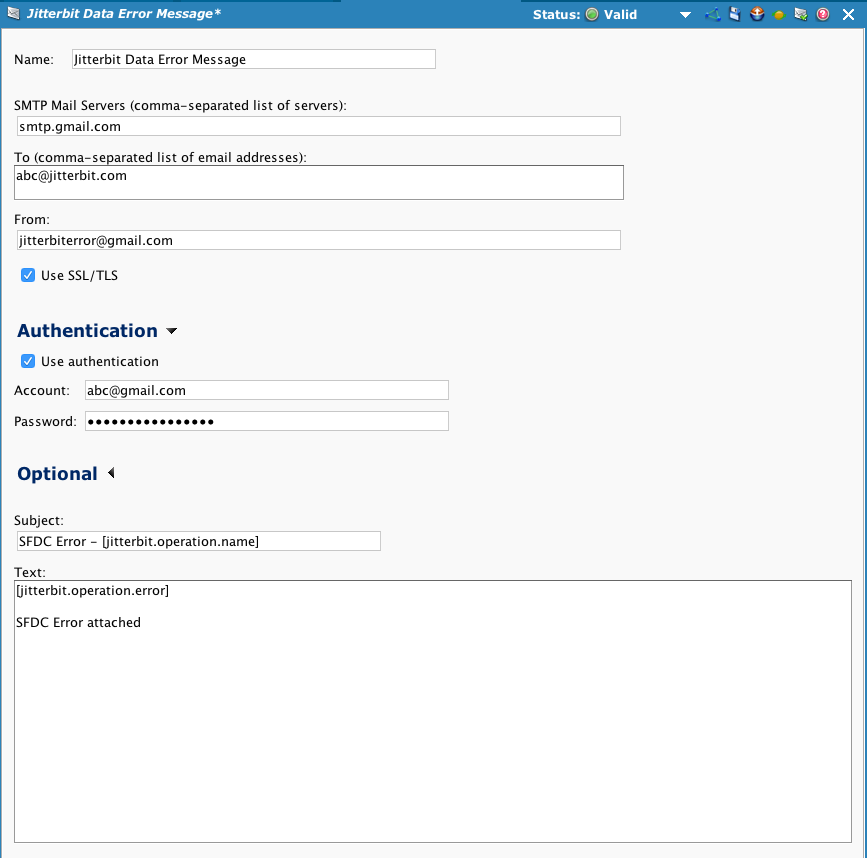867x858 pixels.
Task: Focus the SMTP Mail Servers field
Action: point(318,126)
